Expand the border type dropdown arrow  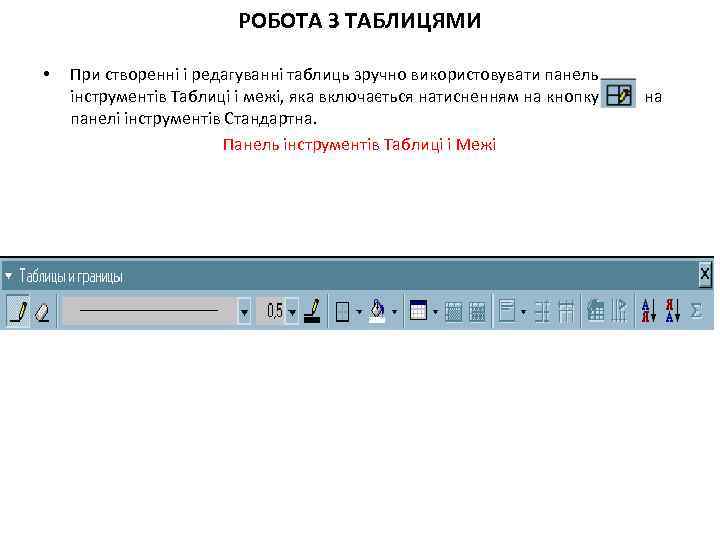(x=359, y=312)
